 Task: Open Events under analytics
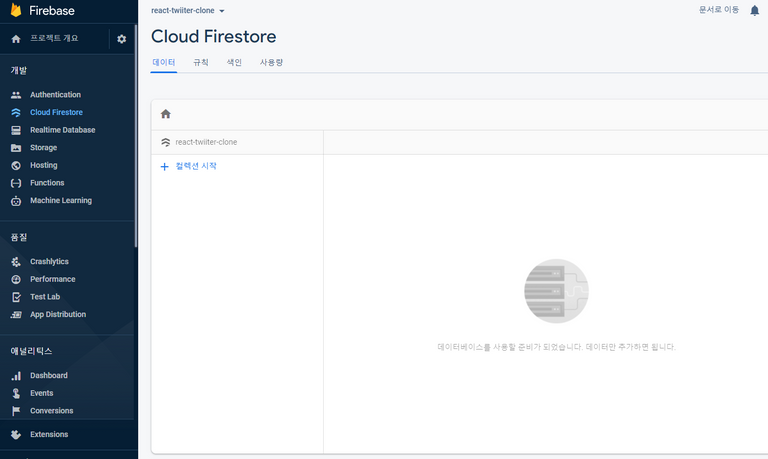(x=42, y=393)
